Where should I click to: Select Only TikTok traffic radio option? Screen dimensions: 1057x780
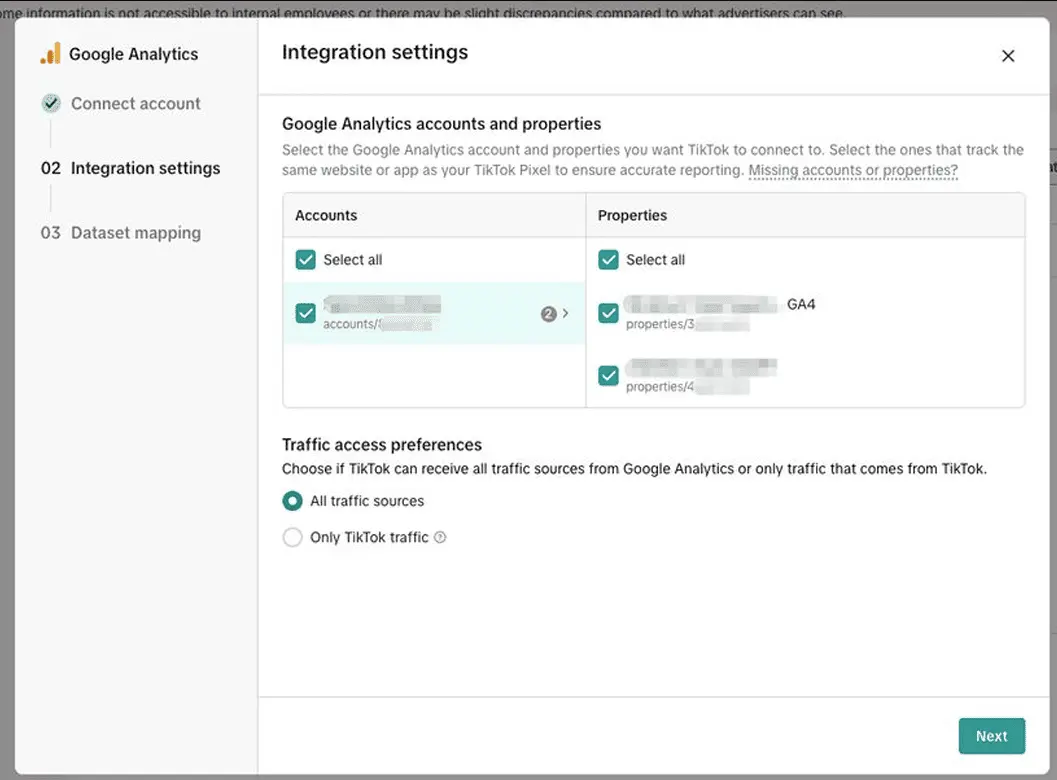tap(292, 537)
